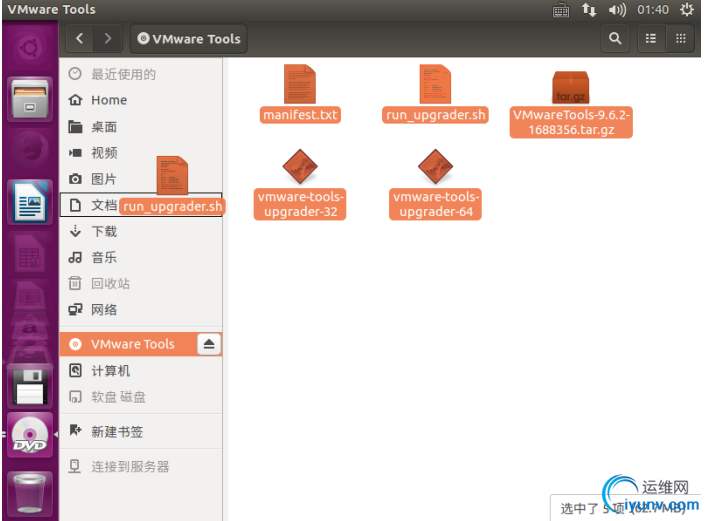Open 视频 folder in the sidebar
The width and height of the screenshot is (705, 521).
[141, 153]
